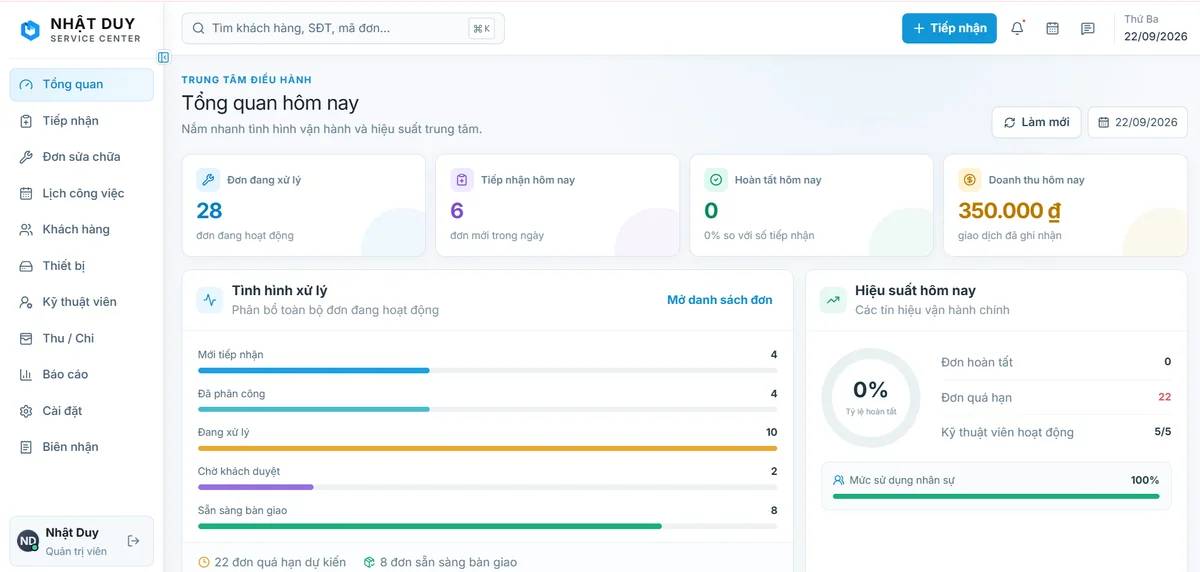
Task: Click the pulse icon beside Tình hình xử lý
Action: pyautogui.click(x=210, y=299)
